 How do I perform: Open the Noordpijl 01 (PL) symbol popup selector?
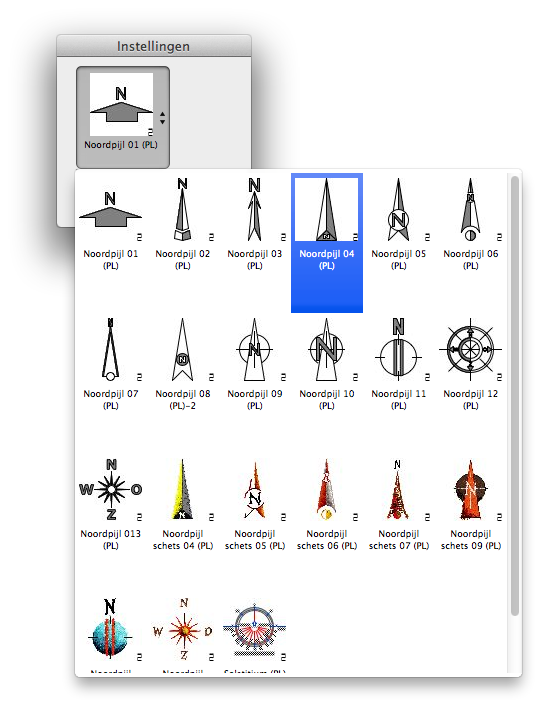(123, 117)
